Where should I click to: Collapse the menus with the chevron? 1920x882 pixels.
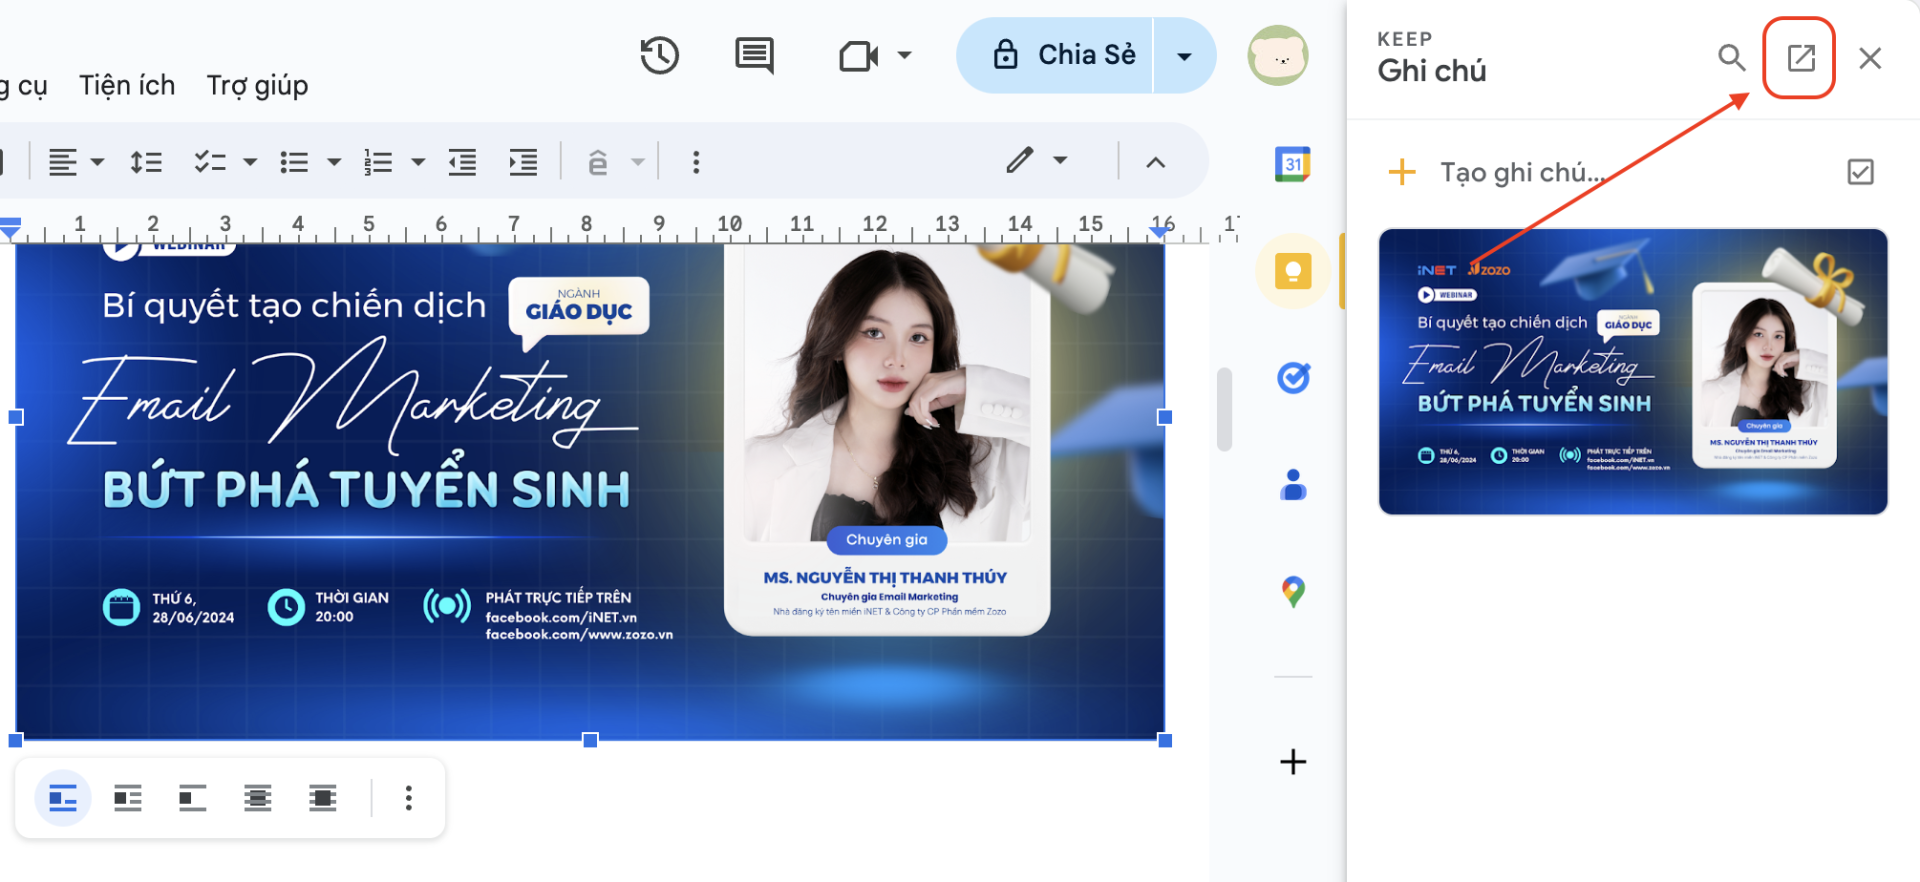pyautogui.click(x=1155, y=162)
